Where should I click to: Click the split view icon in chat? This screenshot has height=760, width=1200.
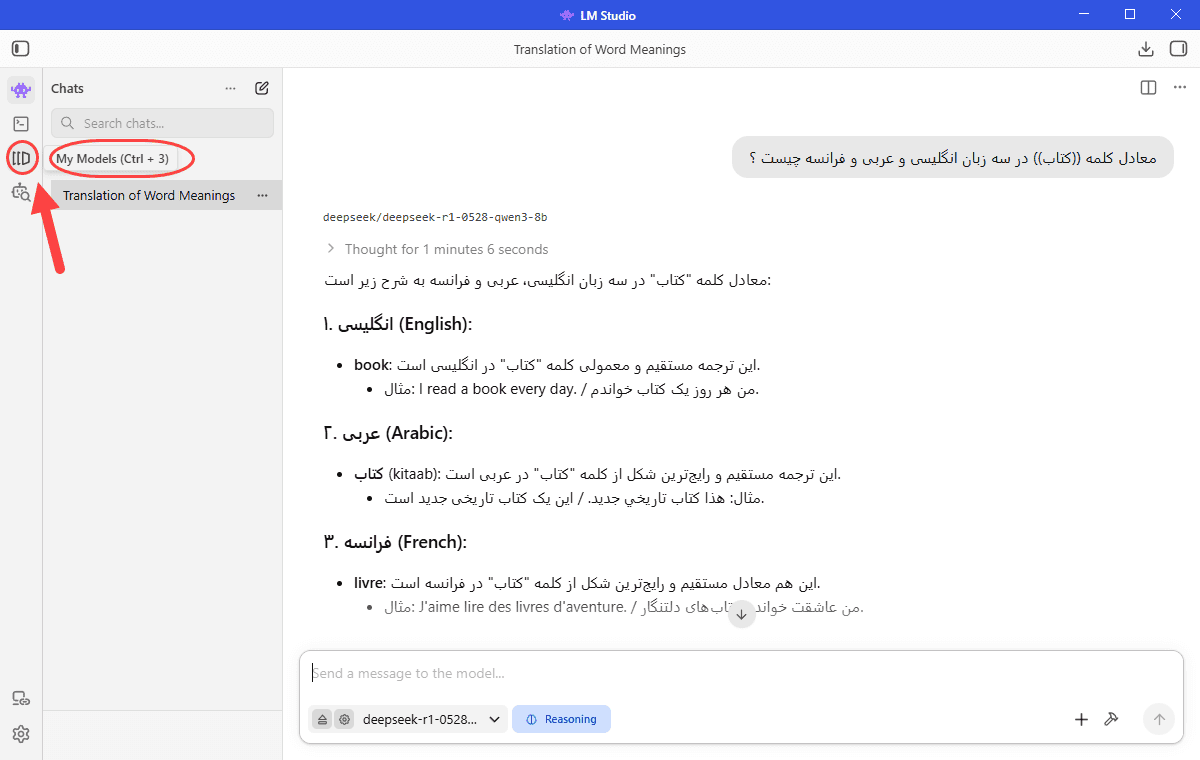click(x=1148, y=88)
